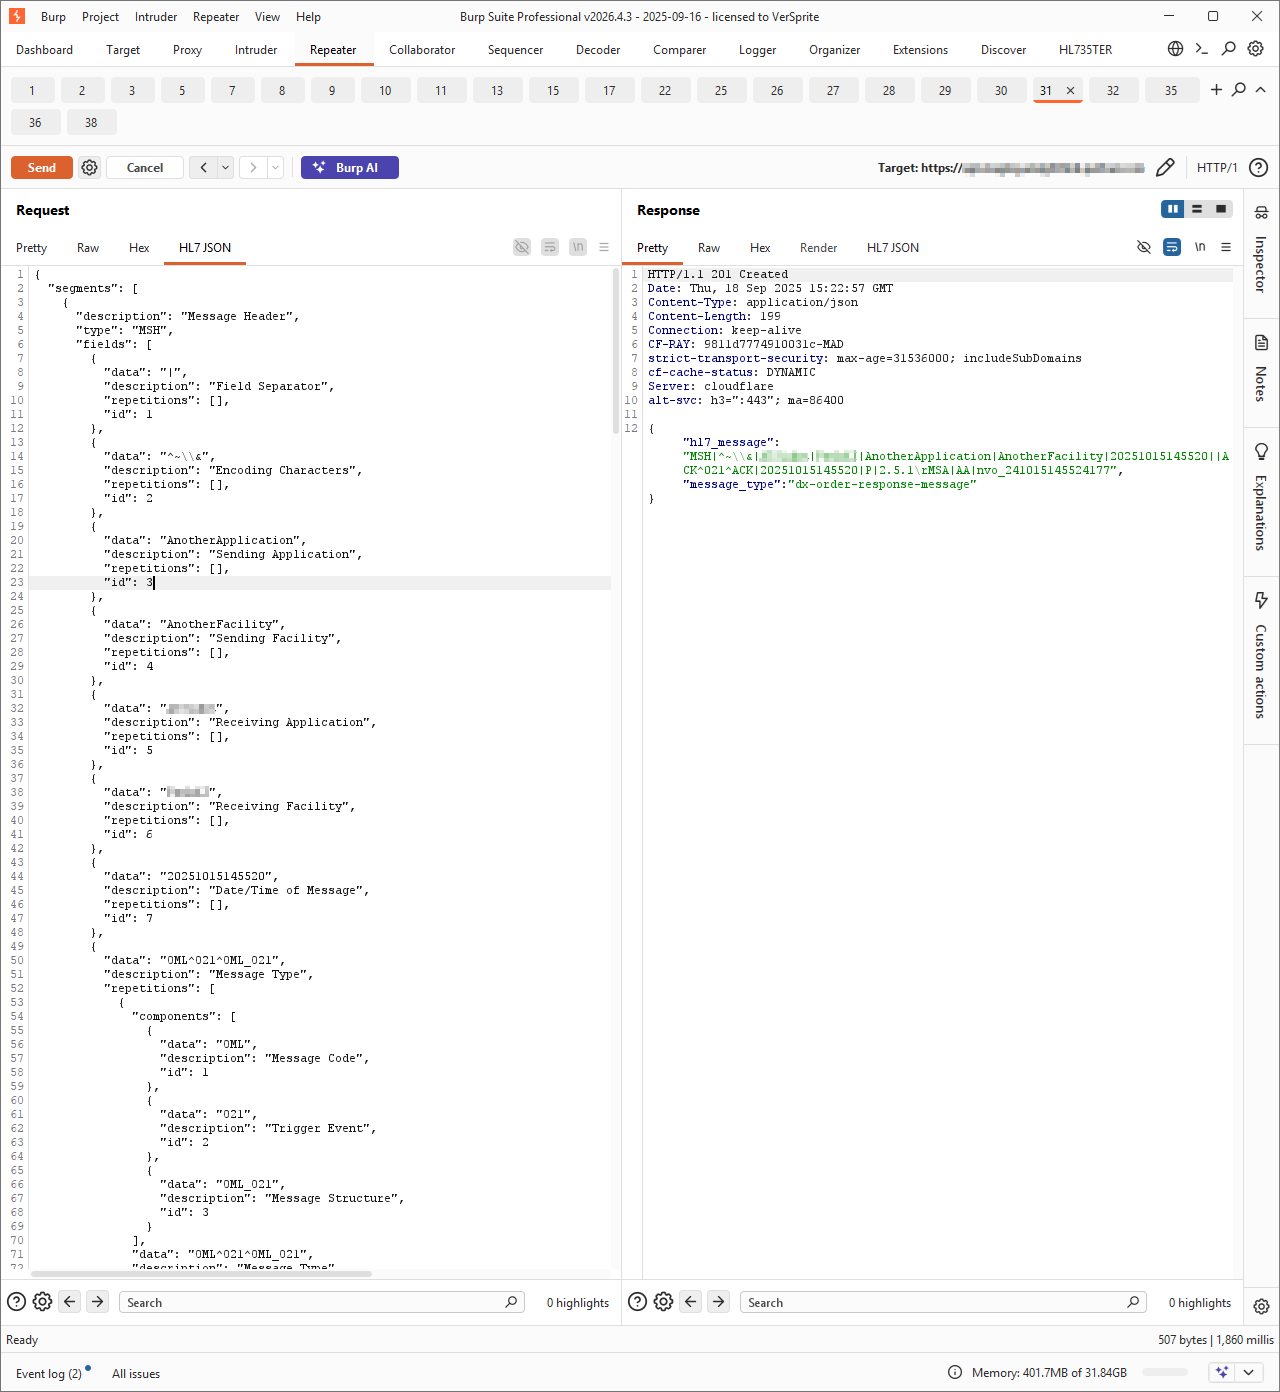Open command palette terminal icon
This screenshot has height=1392, width=1280.
(x=1202, y=49)
